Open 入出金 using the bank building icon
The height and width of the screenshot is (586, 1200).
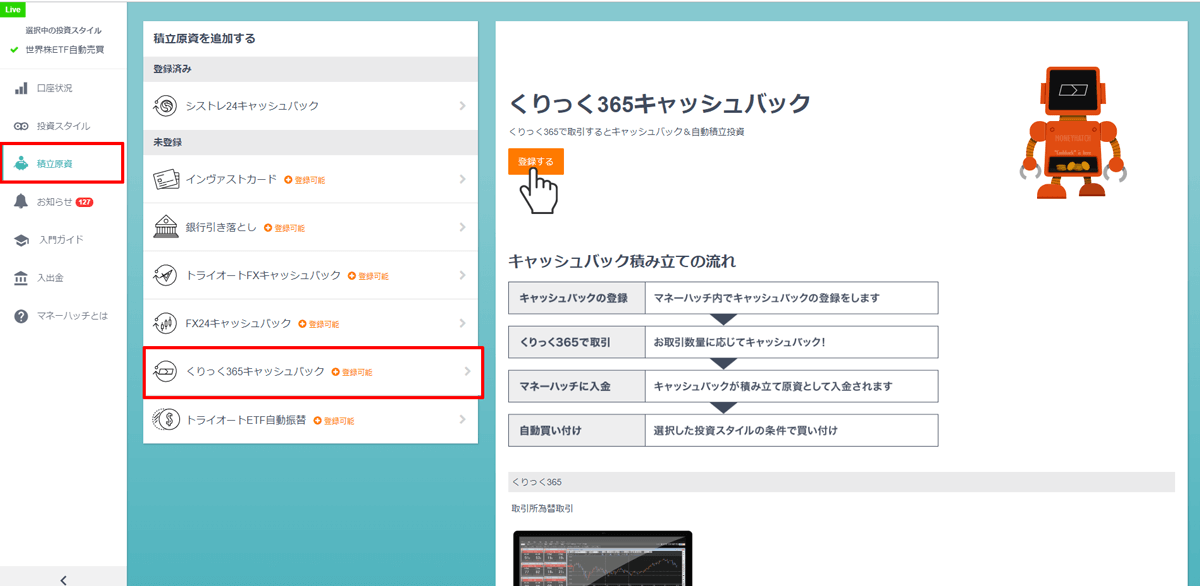(21, 278)
